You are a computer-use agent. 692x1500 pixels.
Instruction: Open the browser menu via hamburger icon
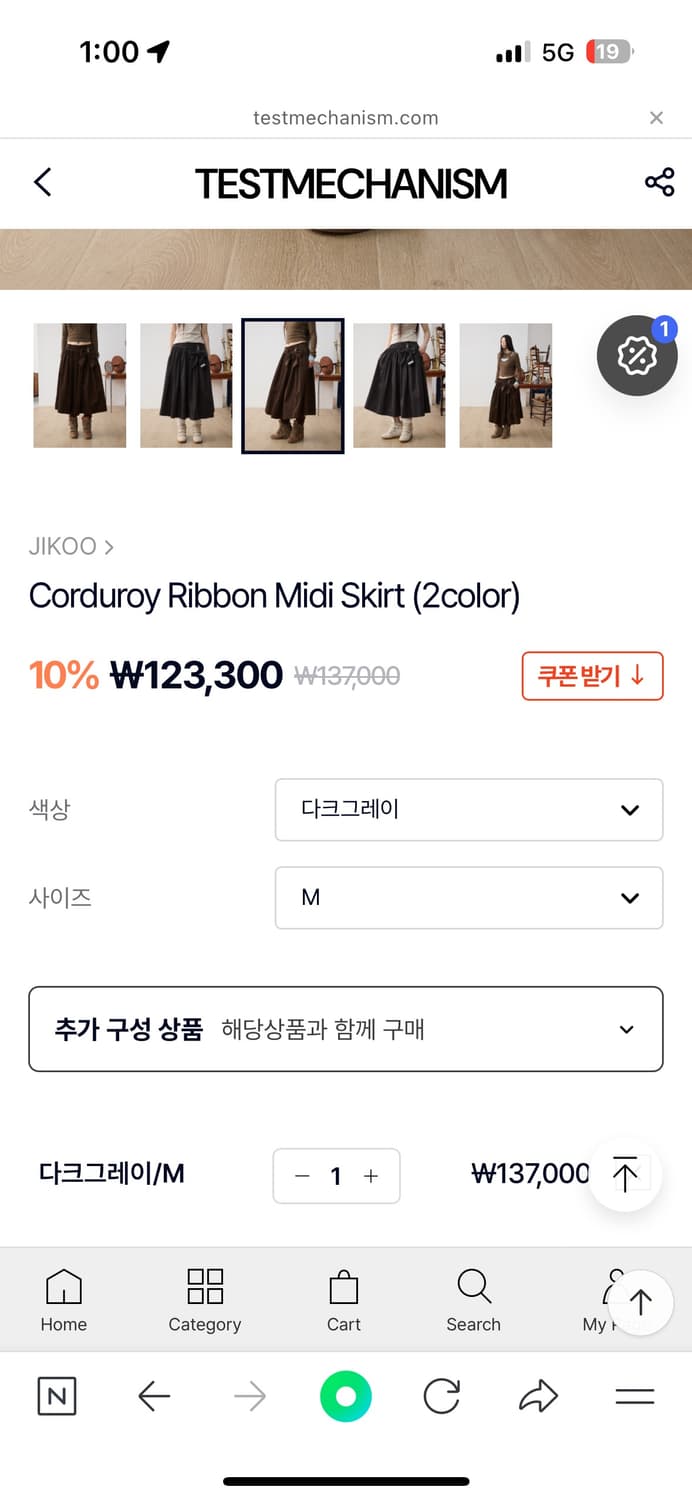pos(634,1396)
